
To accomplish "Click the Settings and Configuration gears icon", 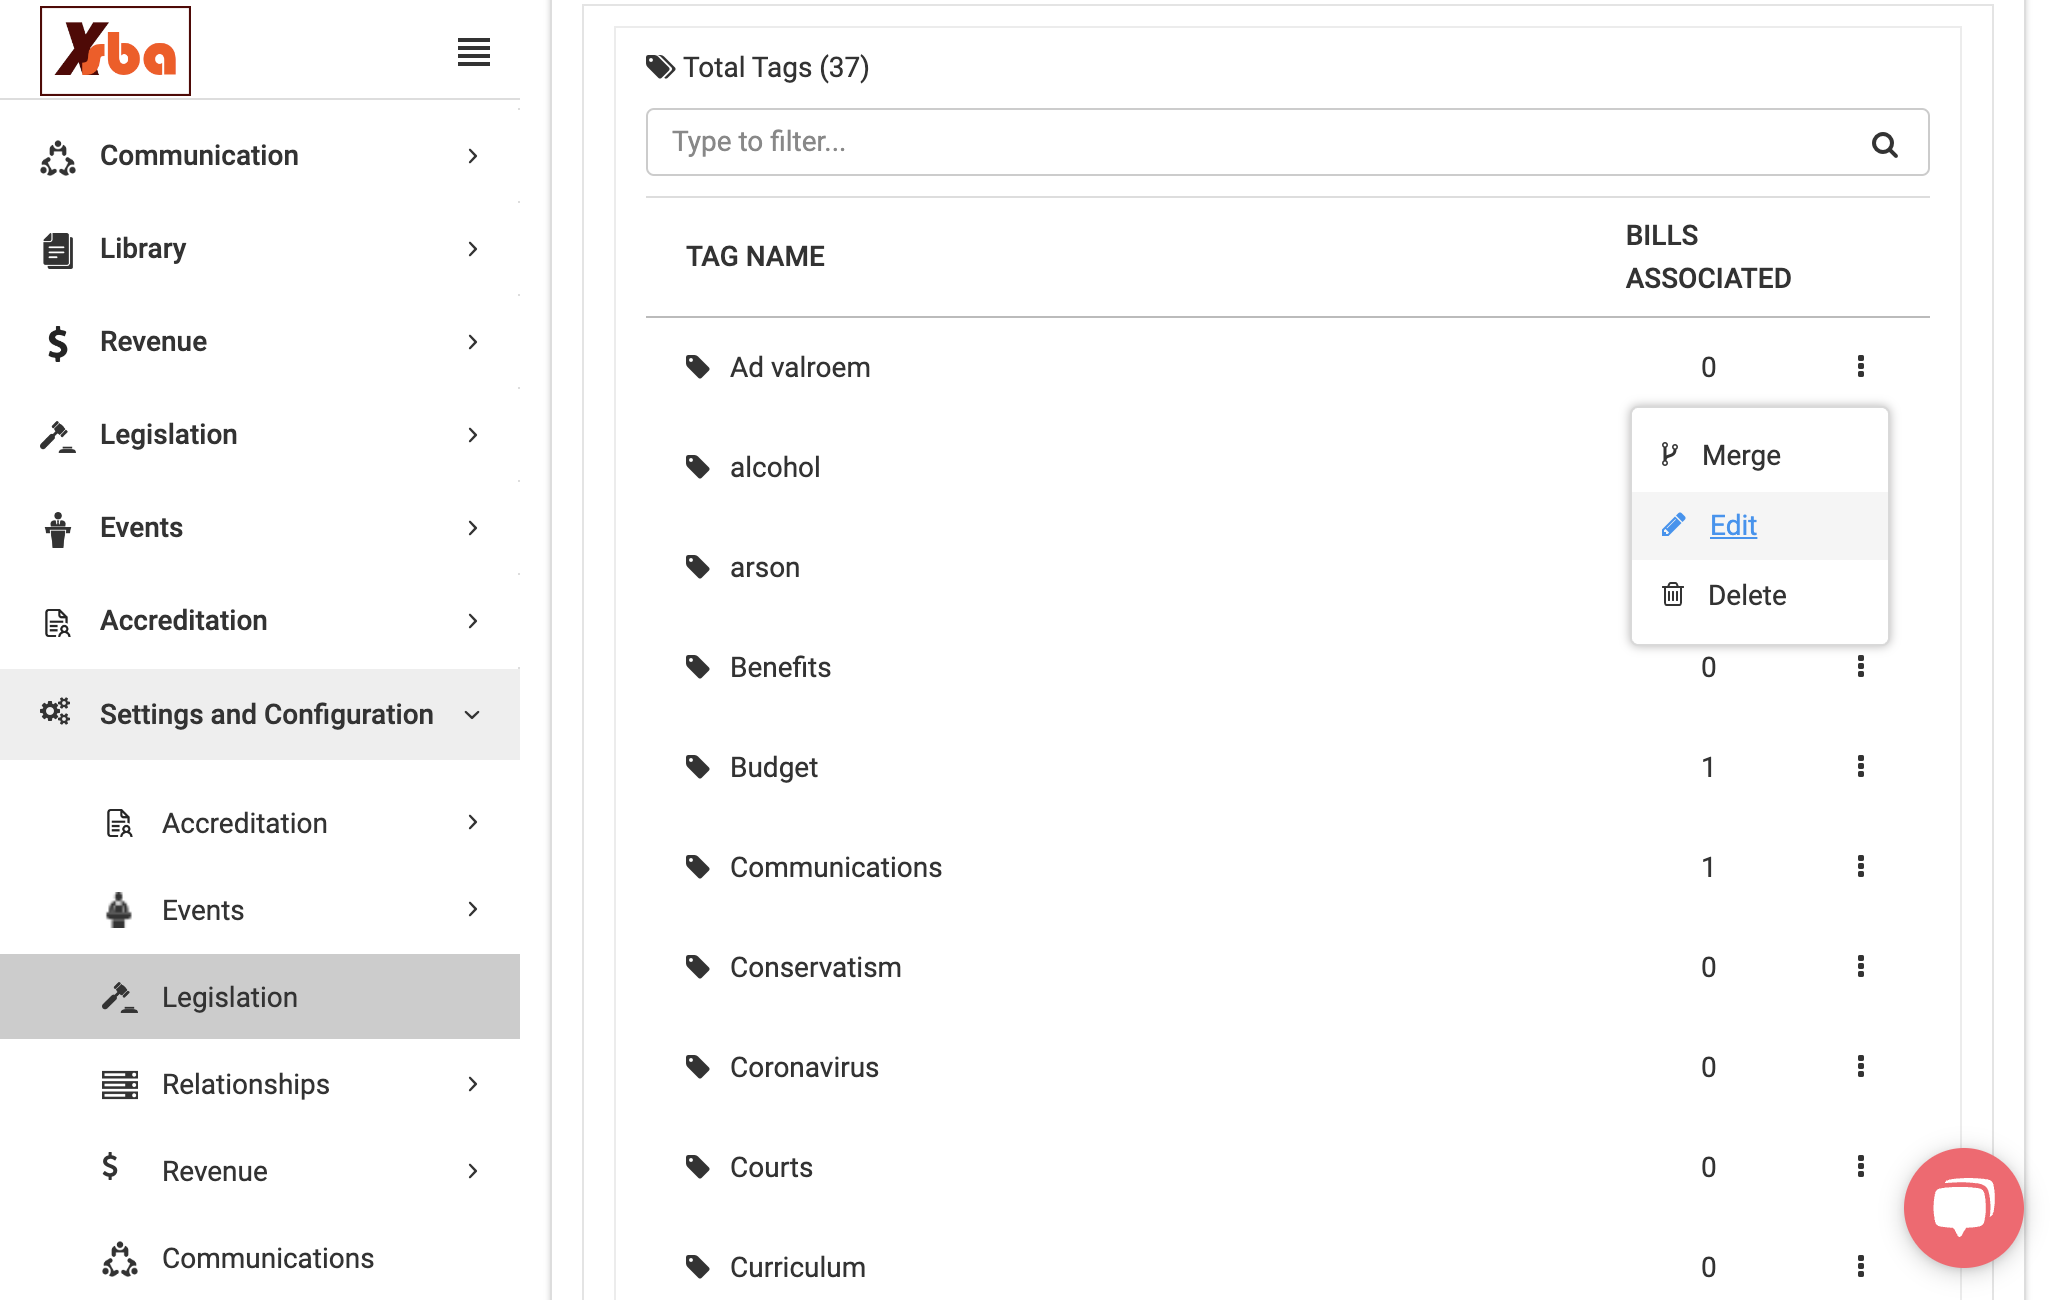I will tap(56, 712).
